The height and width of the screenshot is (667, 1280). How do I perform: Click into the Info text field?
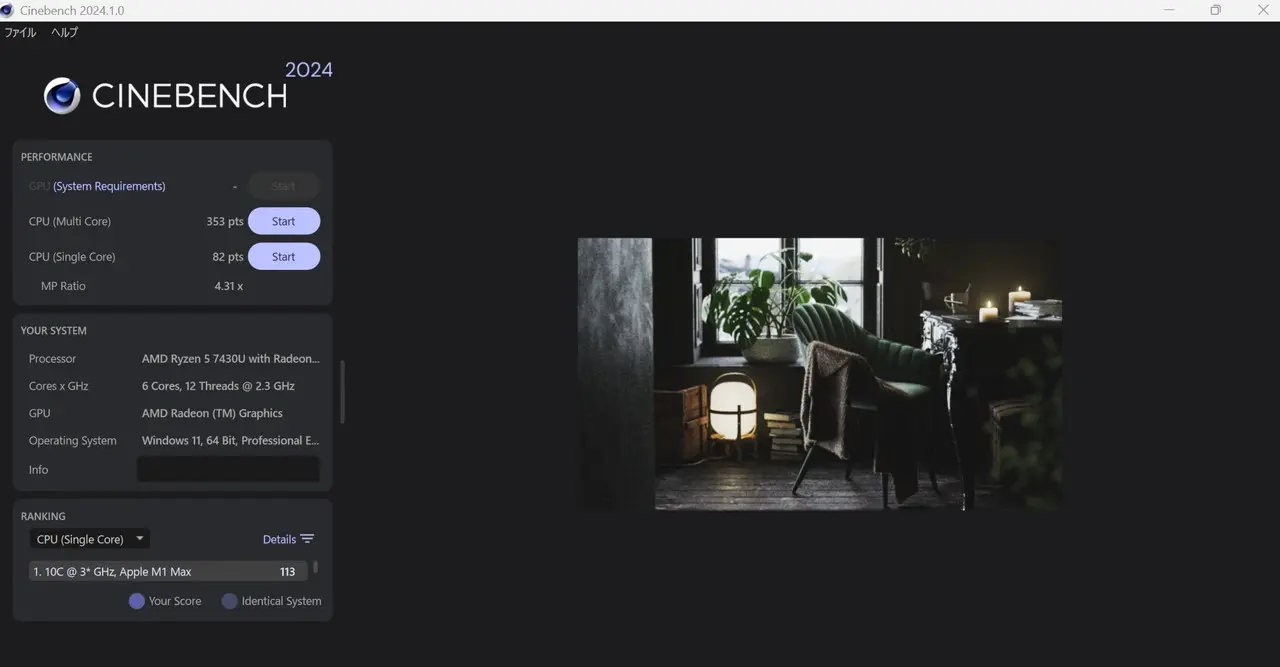[x=228, y=469]
